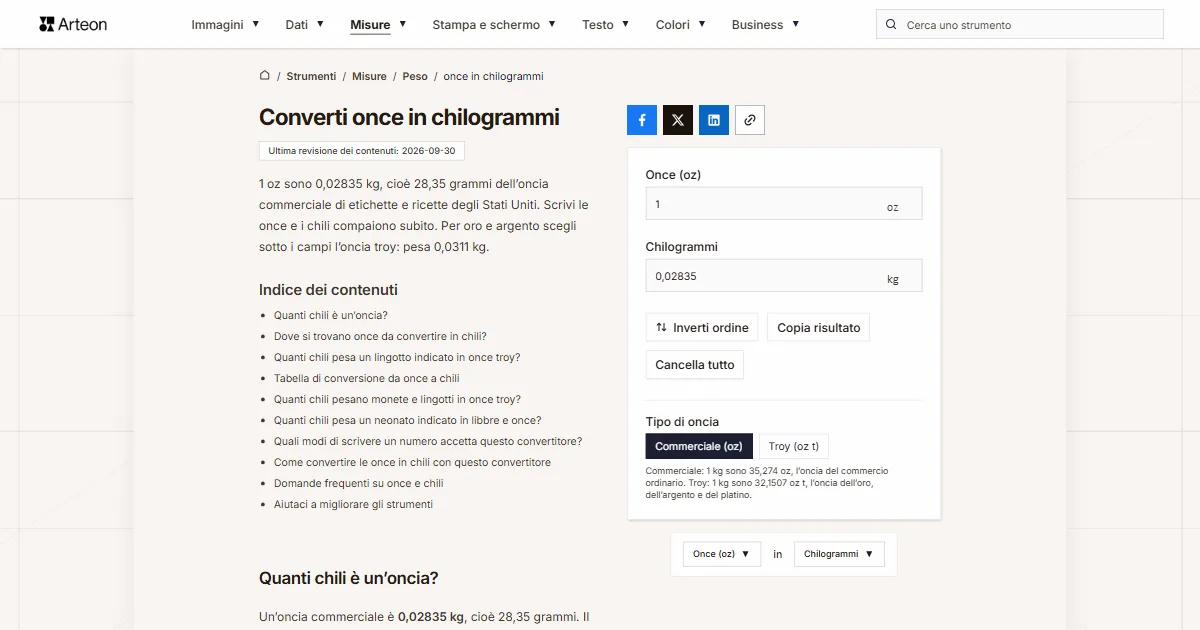The image size is (1200, 630).
Task: Jump to 'Aiutaci a migliorare gli strumenti'
Action: [x=354, y=504]
